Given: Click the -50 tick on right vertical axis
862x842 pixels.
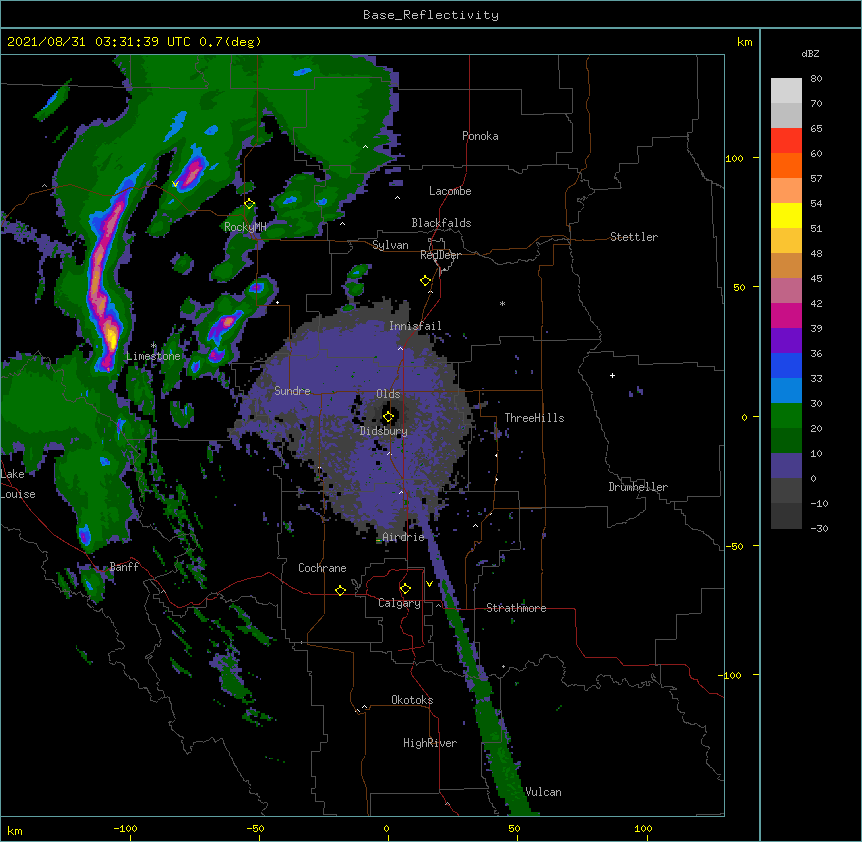Looking at the screenshot, I should coord(734,546).
